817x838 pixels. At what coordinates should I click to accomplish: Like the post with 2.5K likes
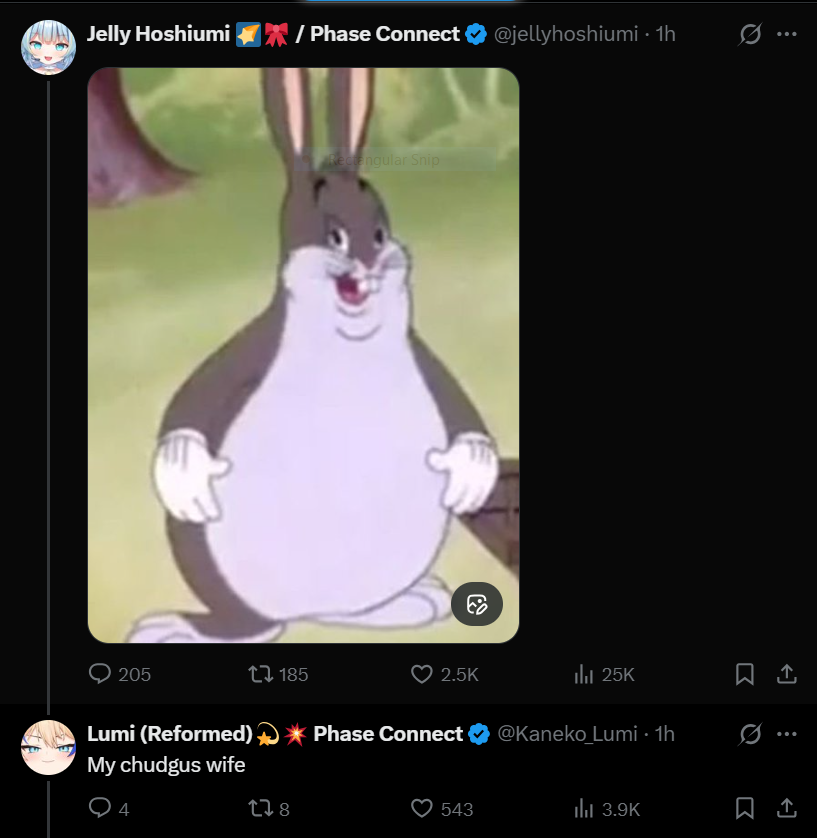click(444, 674)
